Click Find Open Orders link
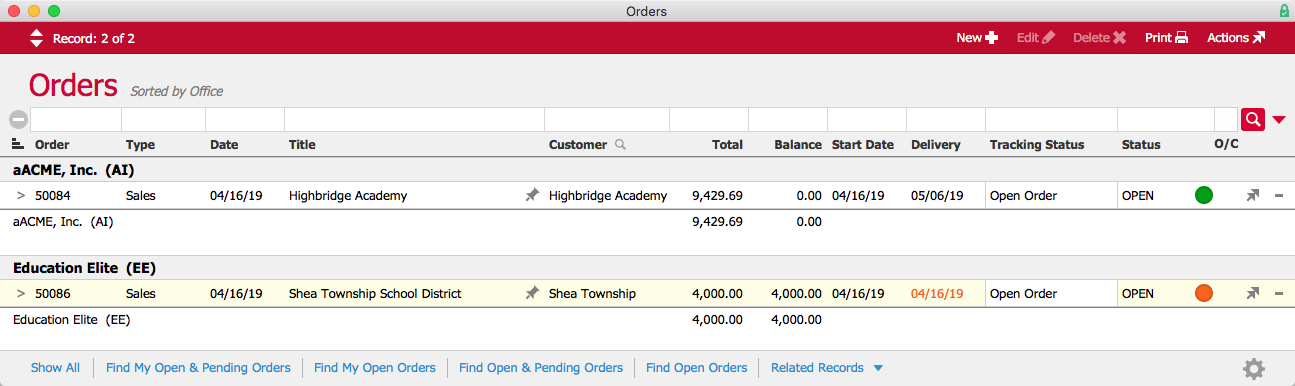This screenshot has width=1295, height=386. 697,368
